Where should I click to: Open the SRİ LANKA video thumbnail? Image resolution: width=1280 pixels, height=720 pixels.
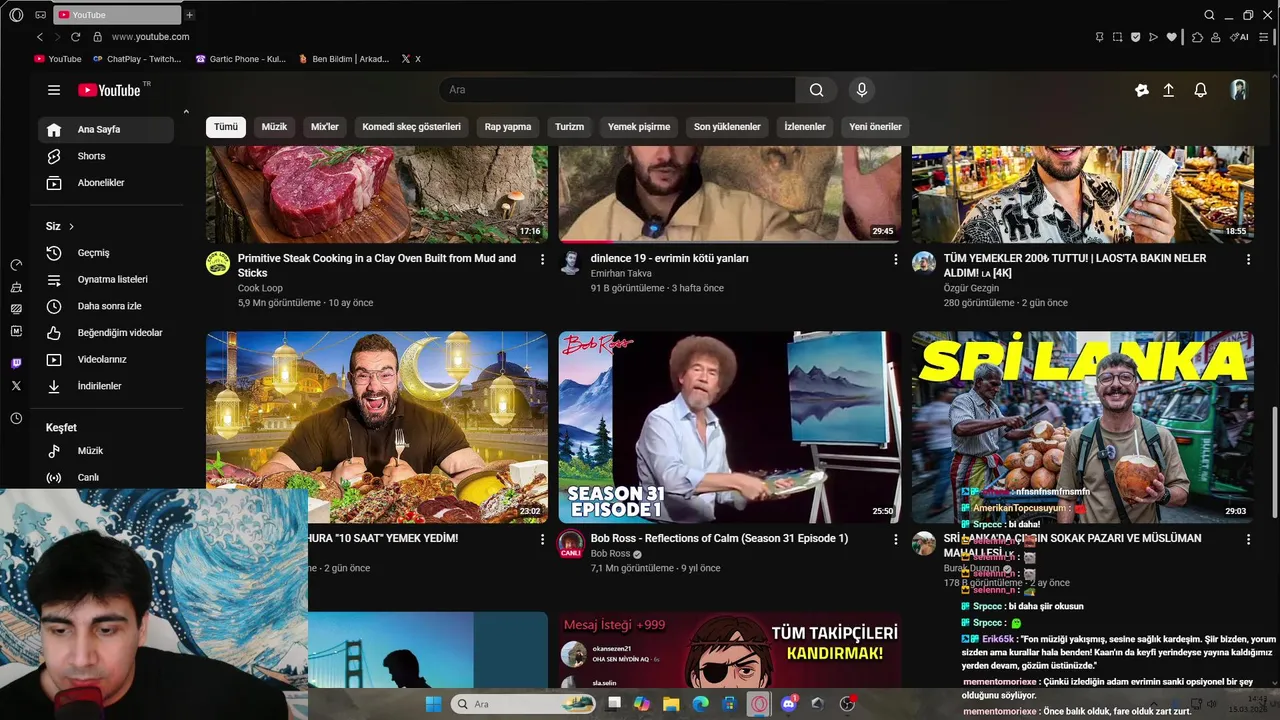1083,427
